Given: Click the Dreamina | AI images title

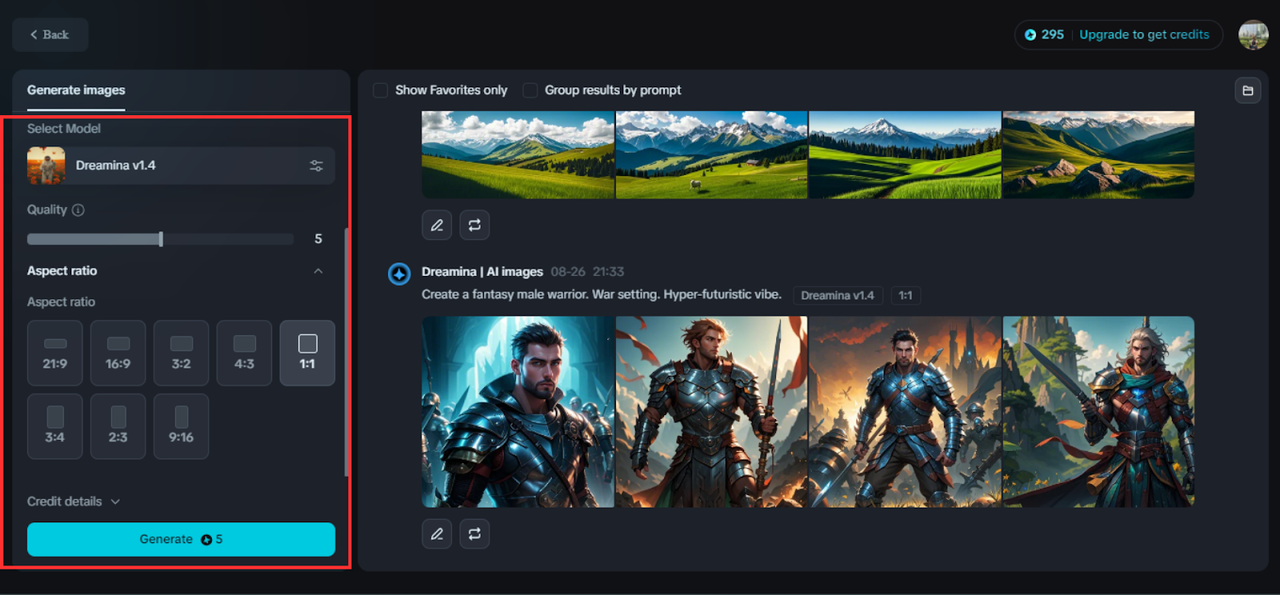Looking at the screenshot, I should pos(483,272).
